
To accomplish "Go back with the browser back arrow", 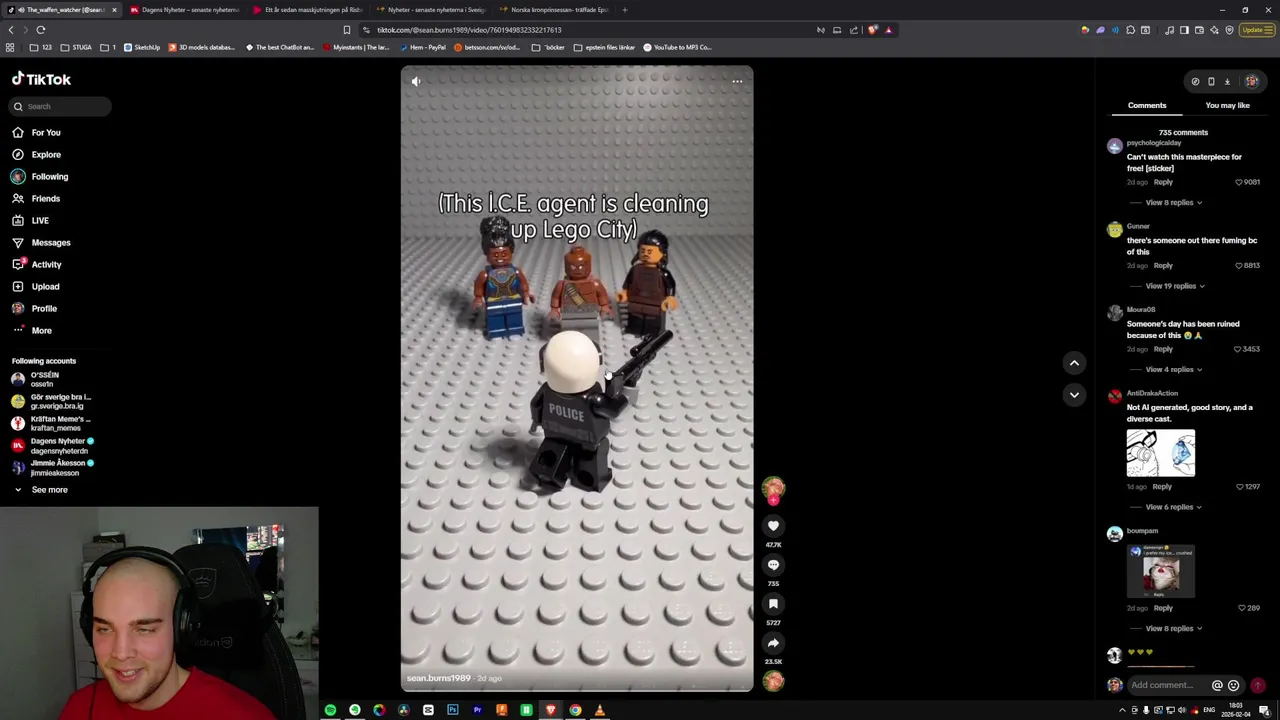I will coord(11,30).
